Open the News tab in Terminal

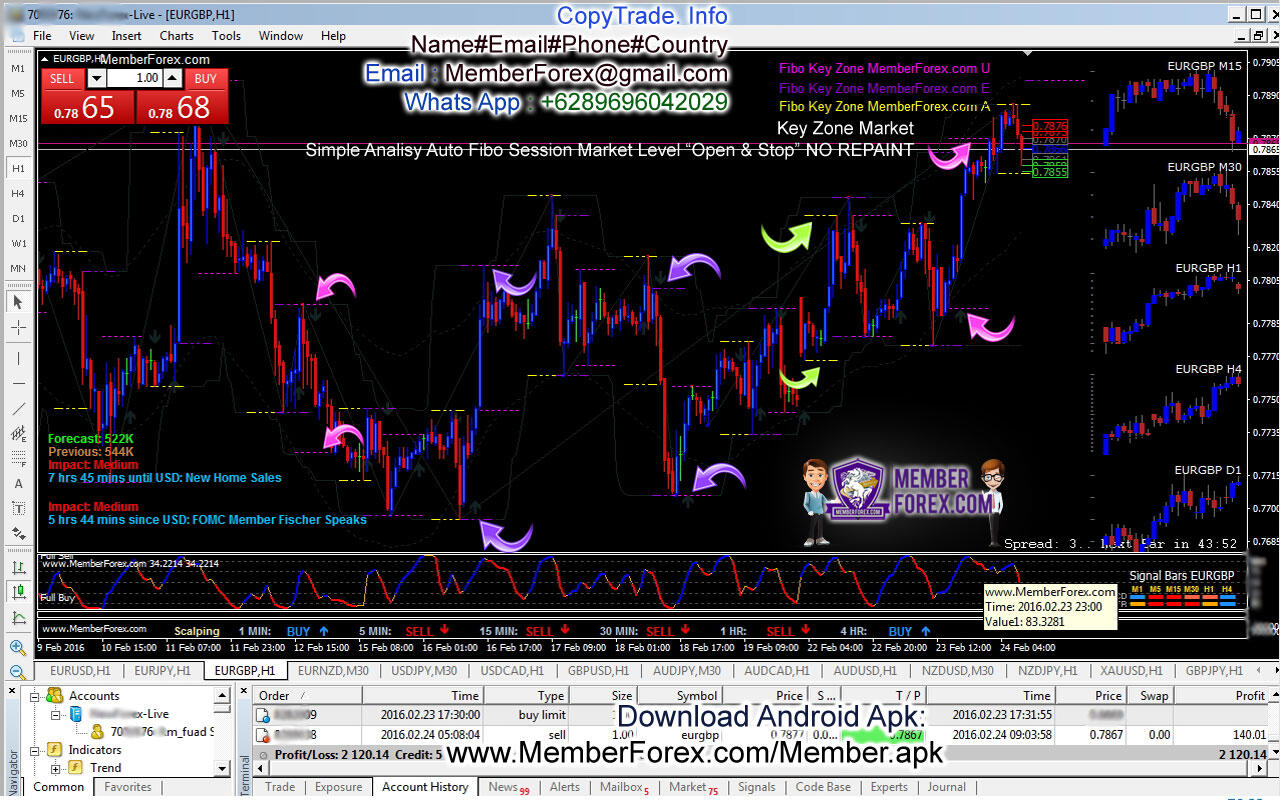point(508,787)
